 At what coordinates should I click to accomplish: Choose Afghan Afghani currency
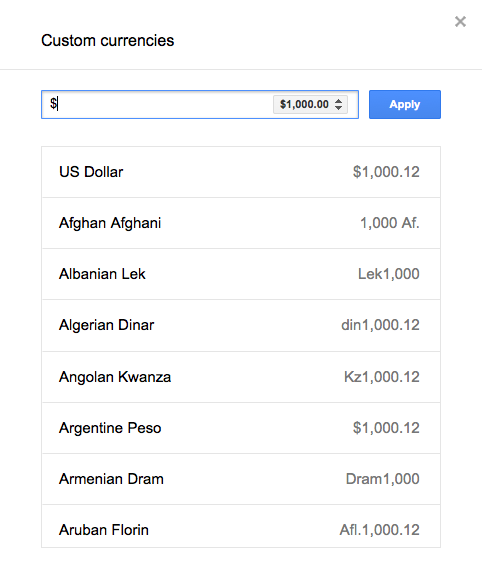(241, 223)
